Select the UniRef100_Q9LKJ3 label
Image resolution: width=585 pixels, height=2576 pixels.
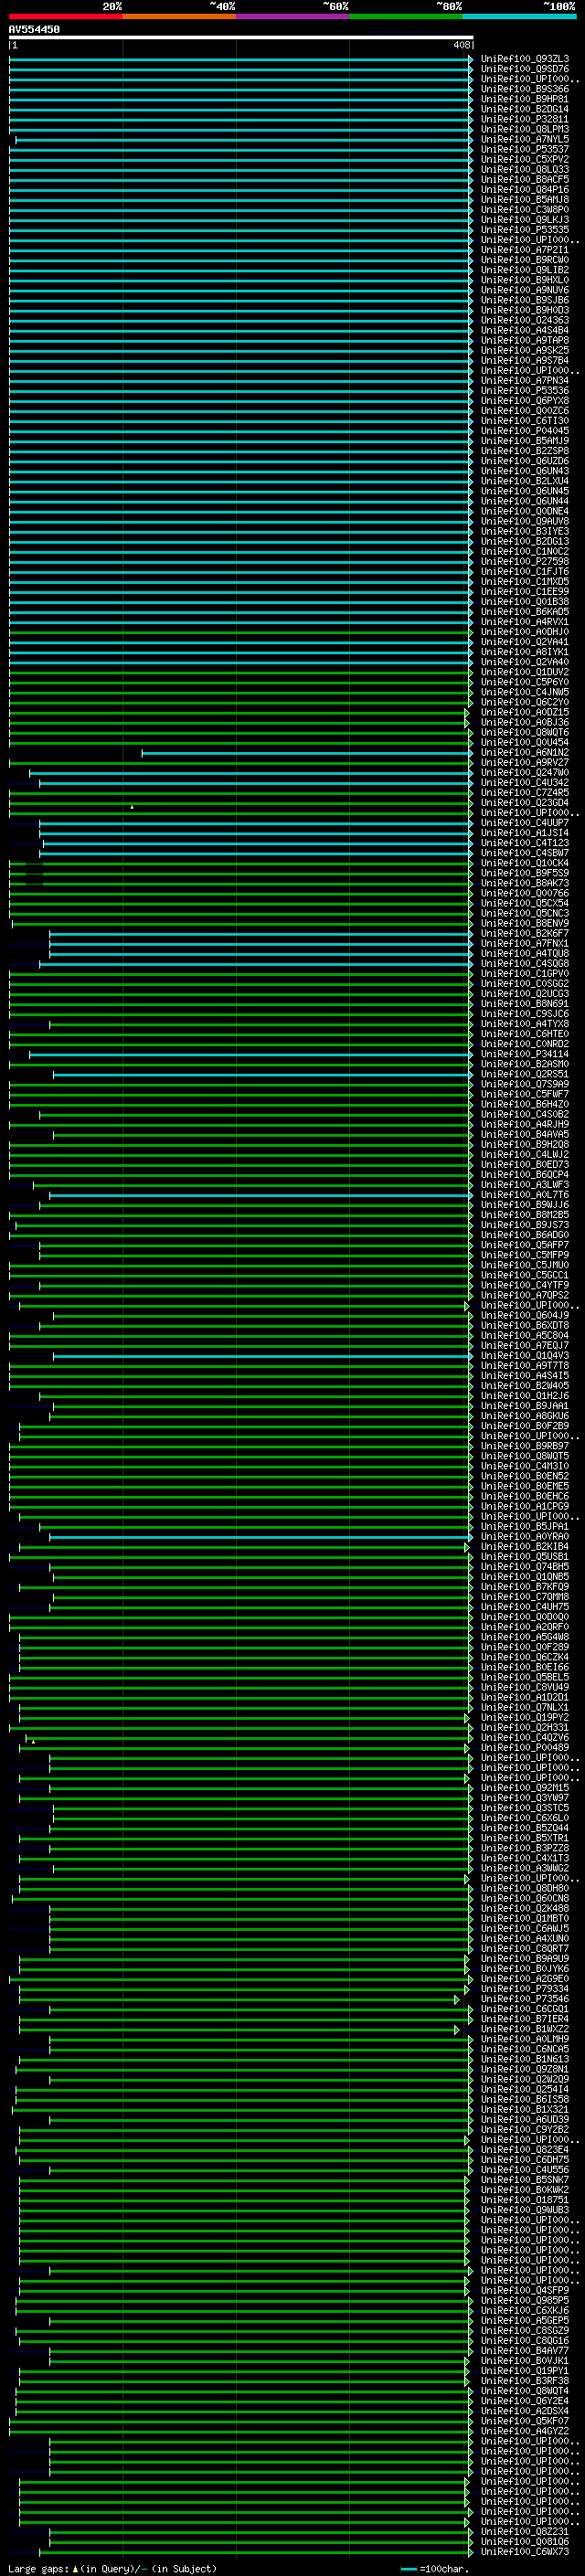pos(524,220)
